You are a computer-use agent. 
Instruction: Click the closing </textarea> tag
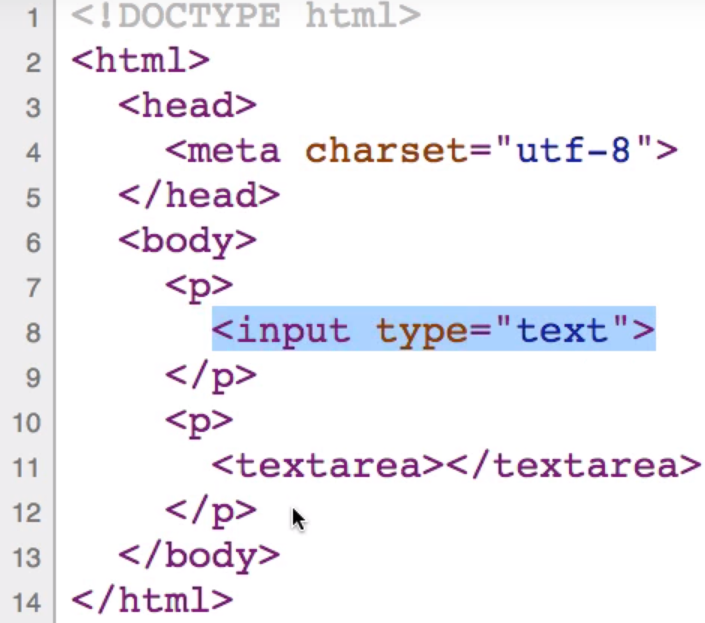coord(573,466)
